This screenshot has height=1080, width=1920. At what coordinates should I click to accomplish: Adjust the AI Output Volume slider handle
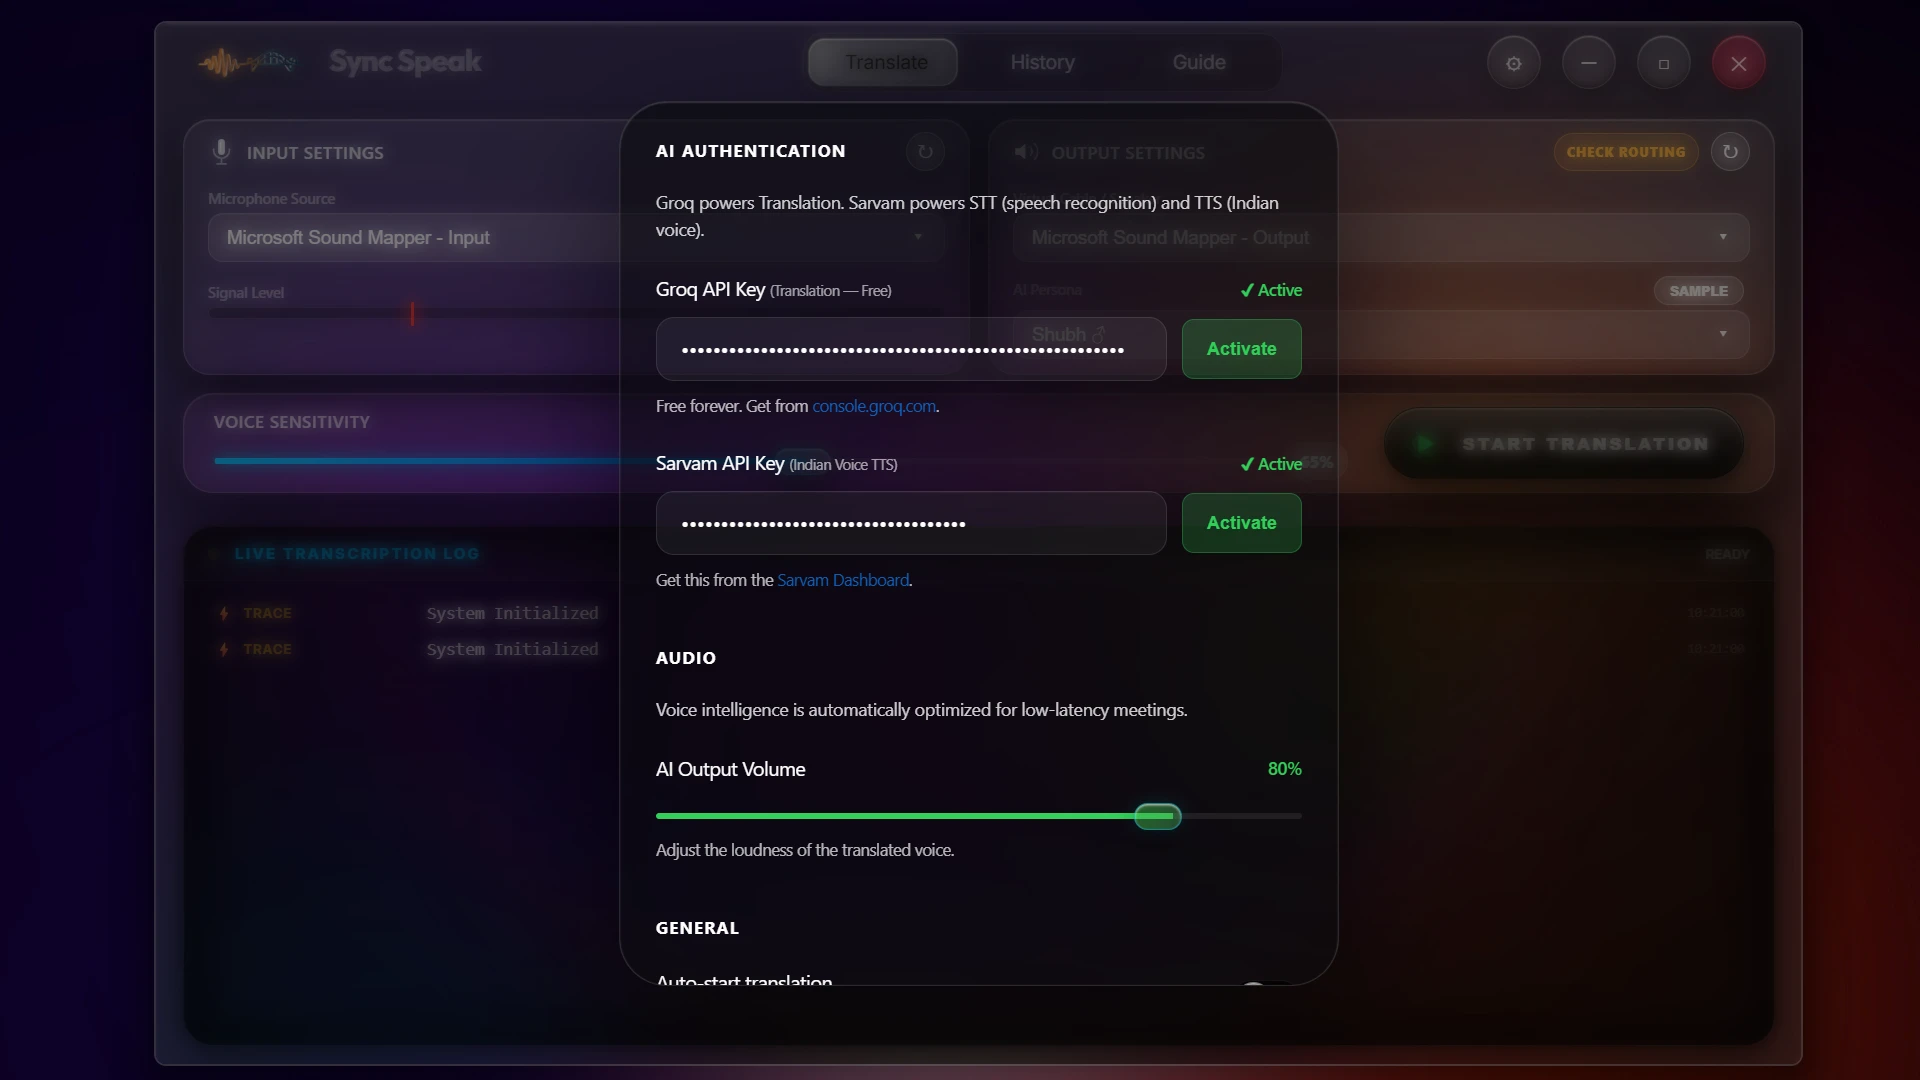(x=1158, y=816)
